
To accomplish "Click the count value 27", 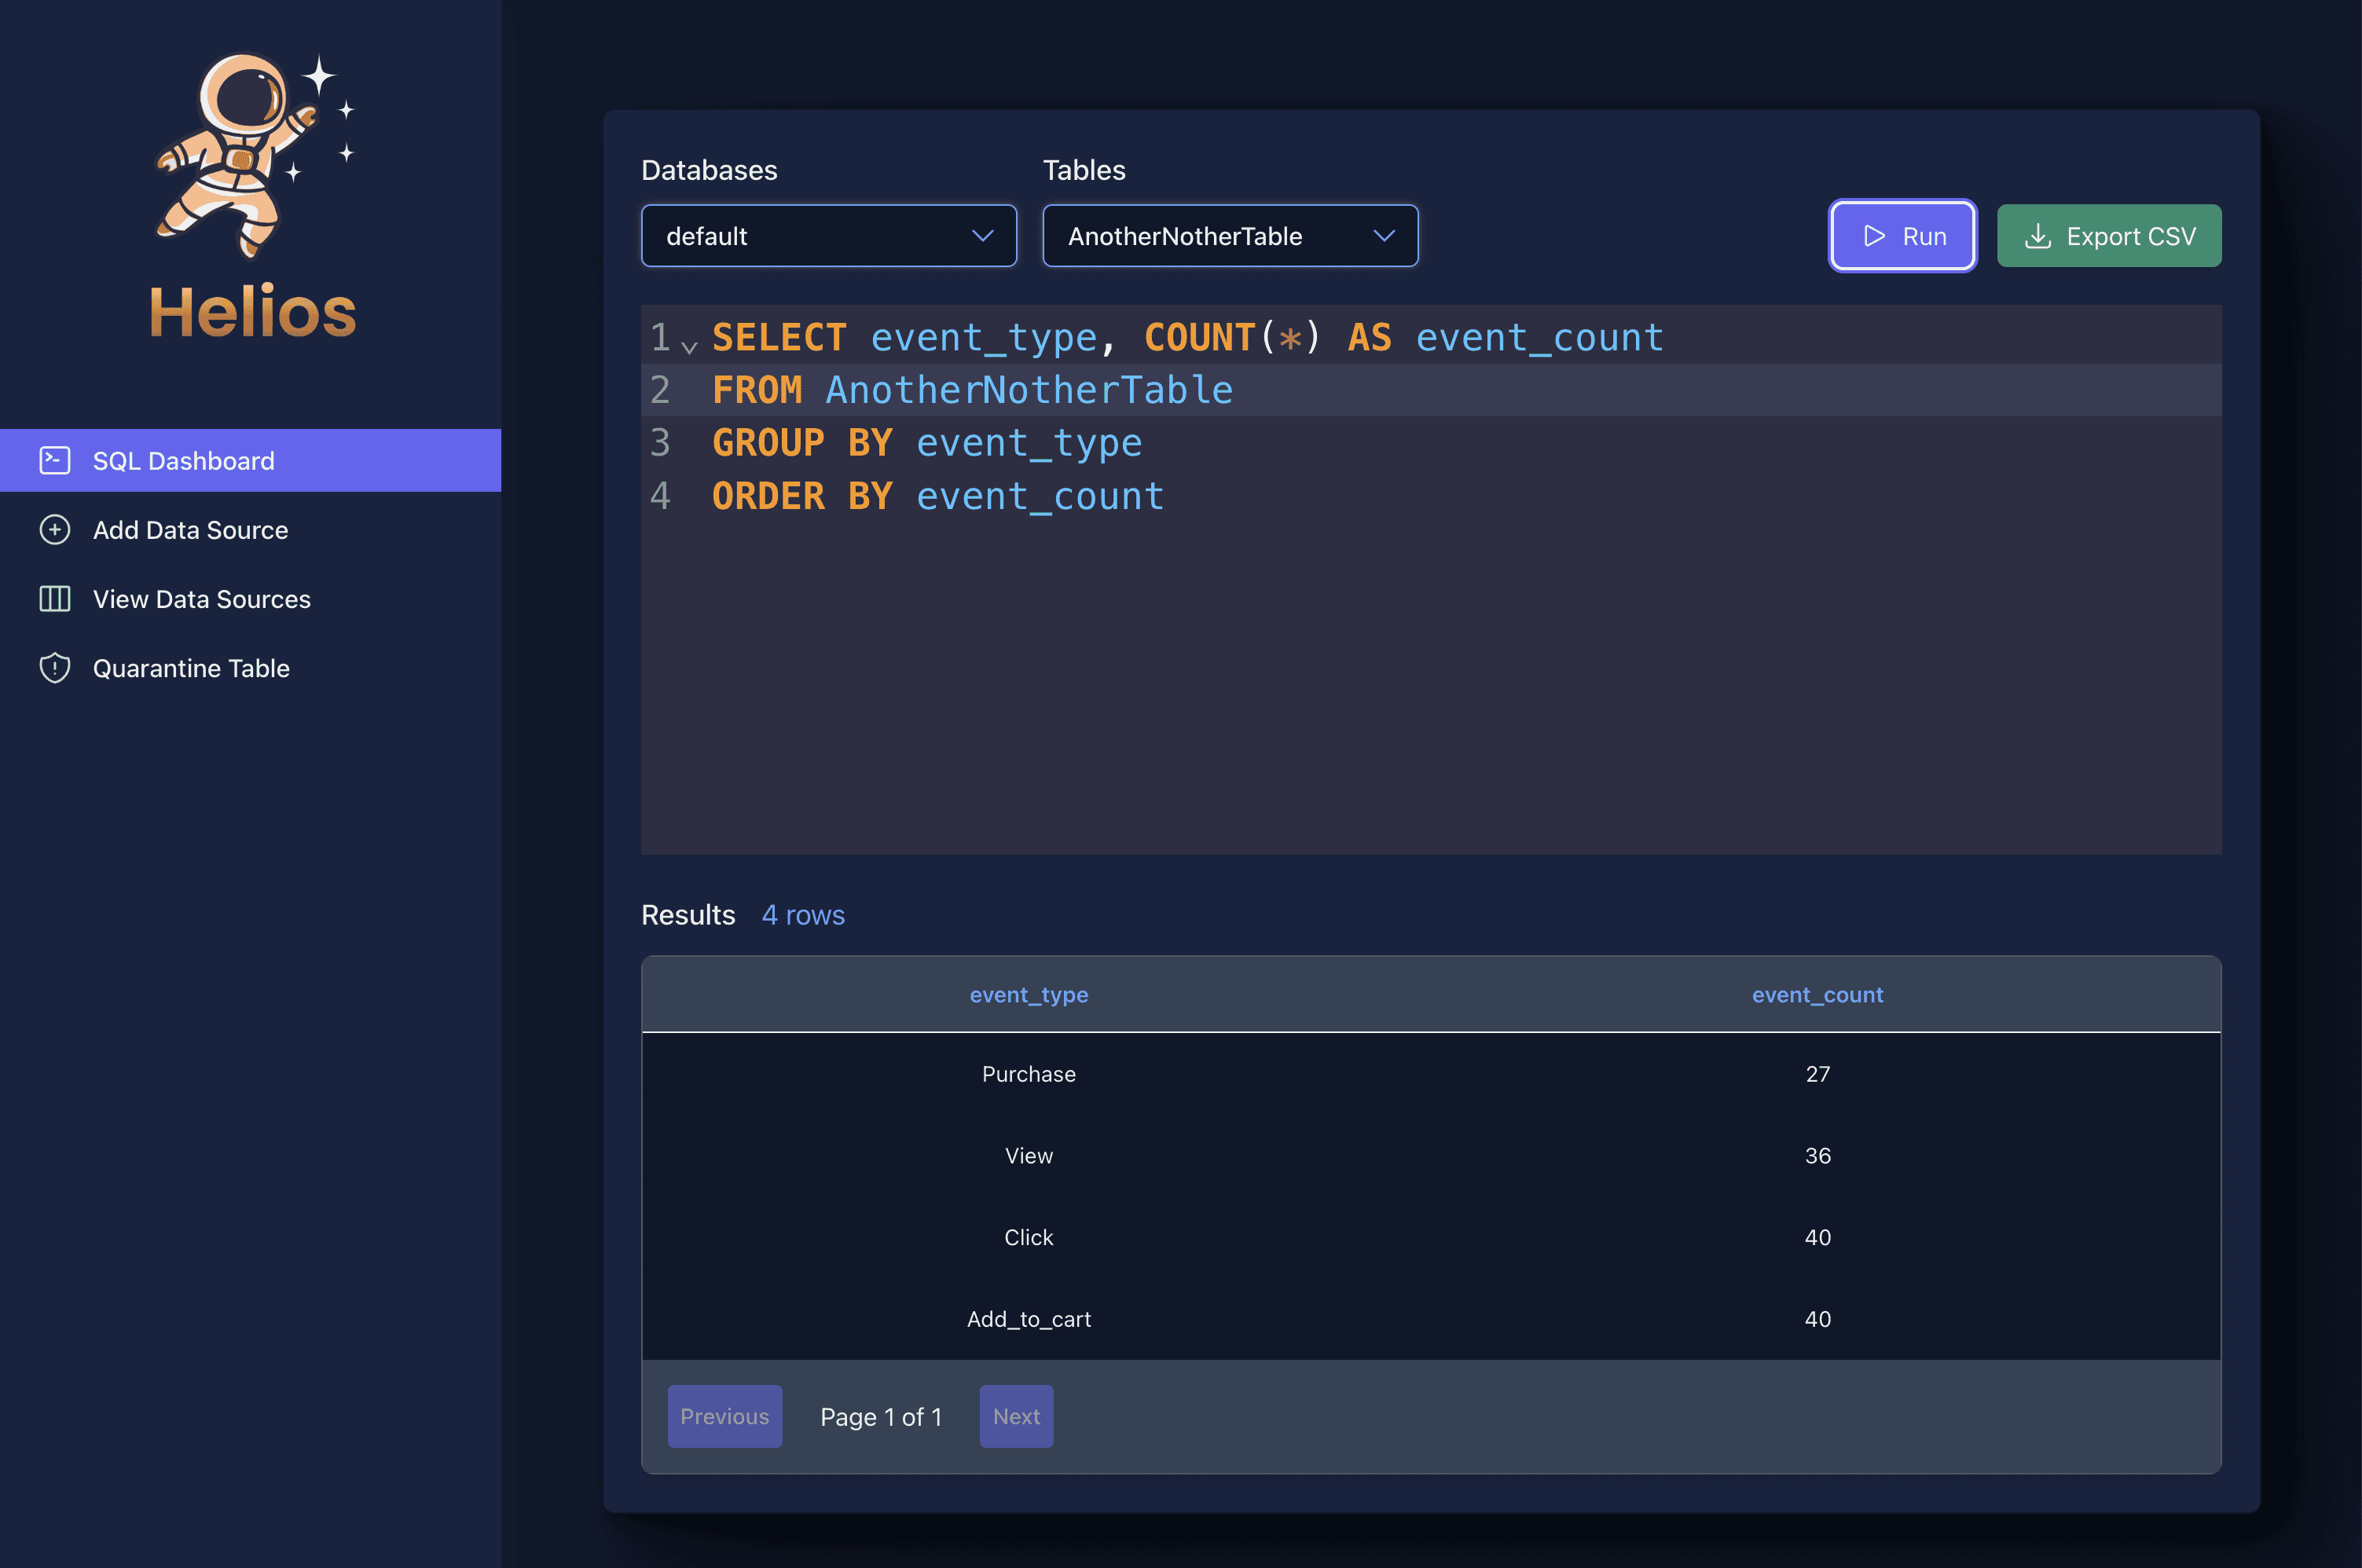I will pyautogui.click(x=1817, y=1074).
